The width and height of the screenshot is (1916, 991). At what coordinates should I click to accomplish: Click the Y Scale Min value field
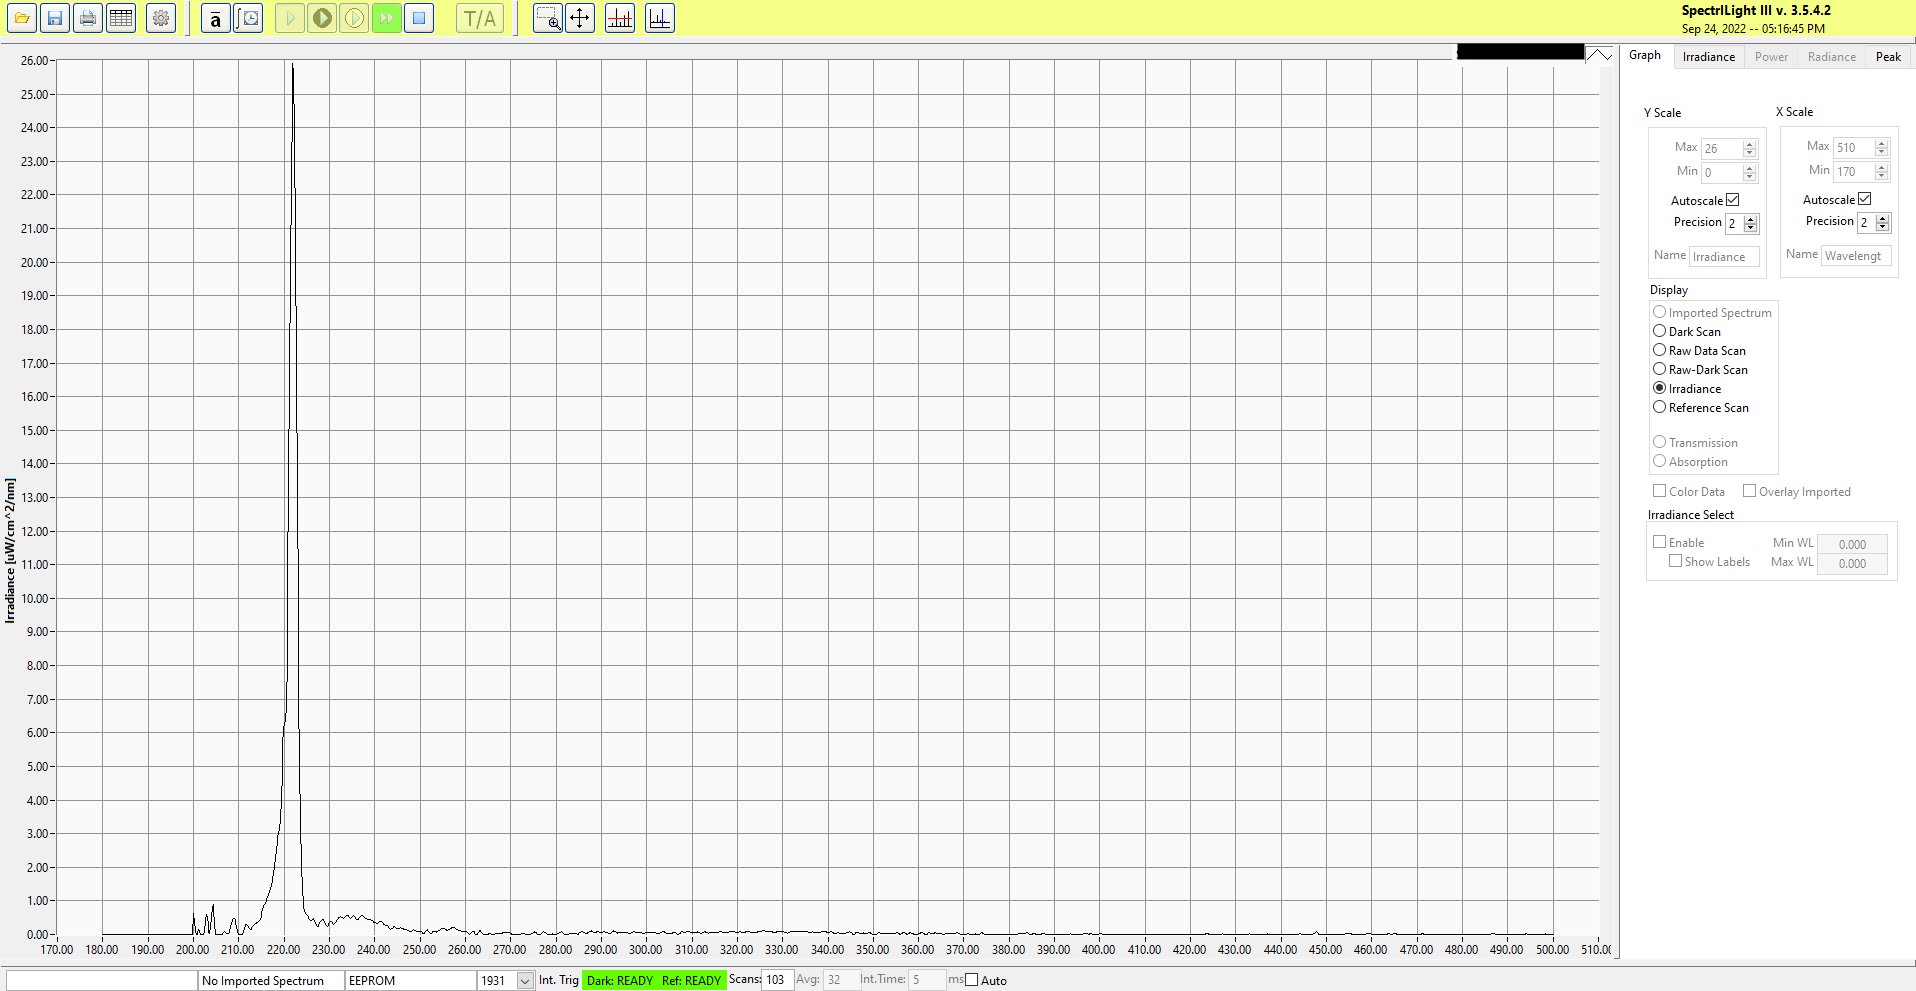1722,172
